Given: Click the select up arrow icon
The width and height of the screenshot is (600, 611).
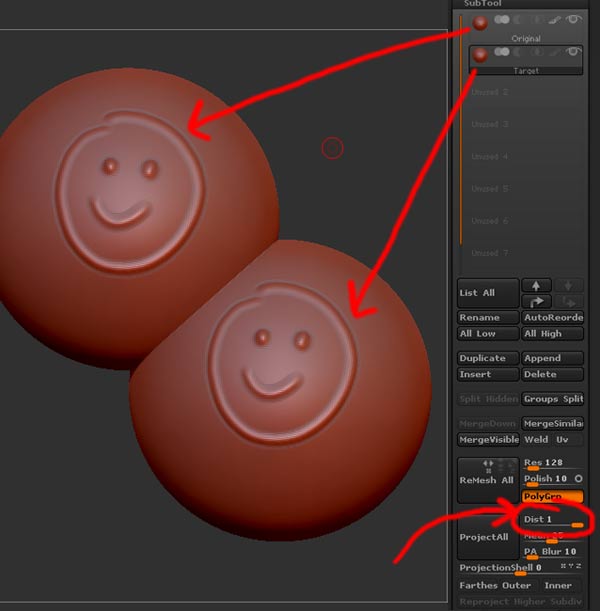Looking at the screenshot, I should pos(536,286).
